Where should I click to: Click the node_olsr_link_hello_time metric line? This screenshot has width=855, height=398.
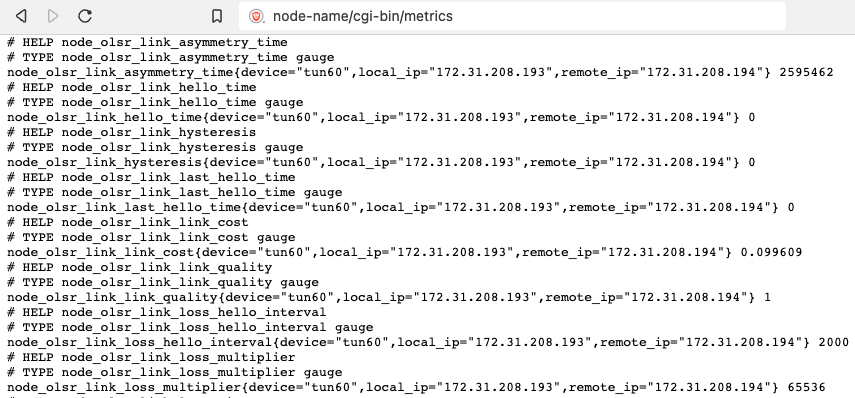point(381,117)
